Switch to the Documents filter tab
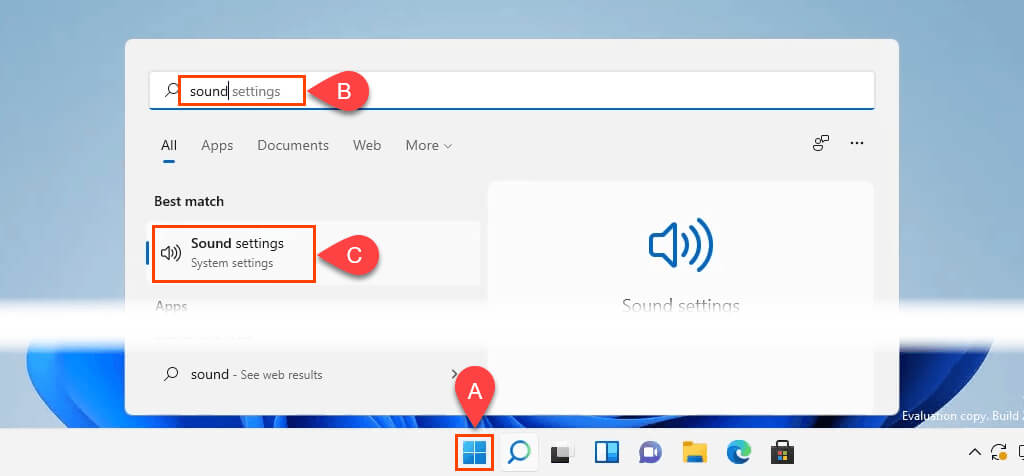 (293, 145)
